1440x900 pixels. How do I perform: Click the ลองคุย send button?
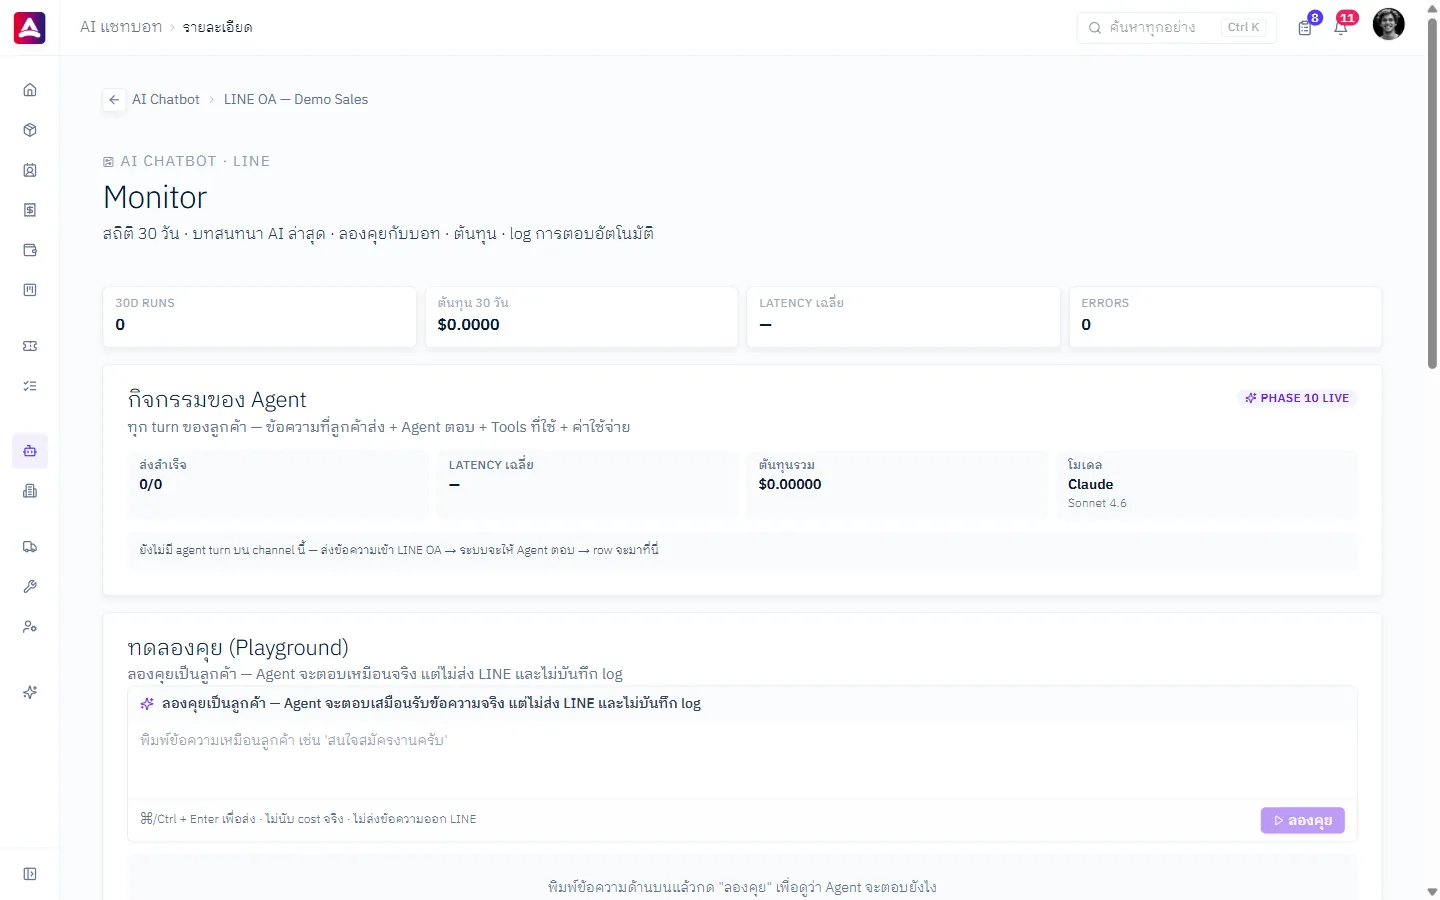click(1303, 820)
